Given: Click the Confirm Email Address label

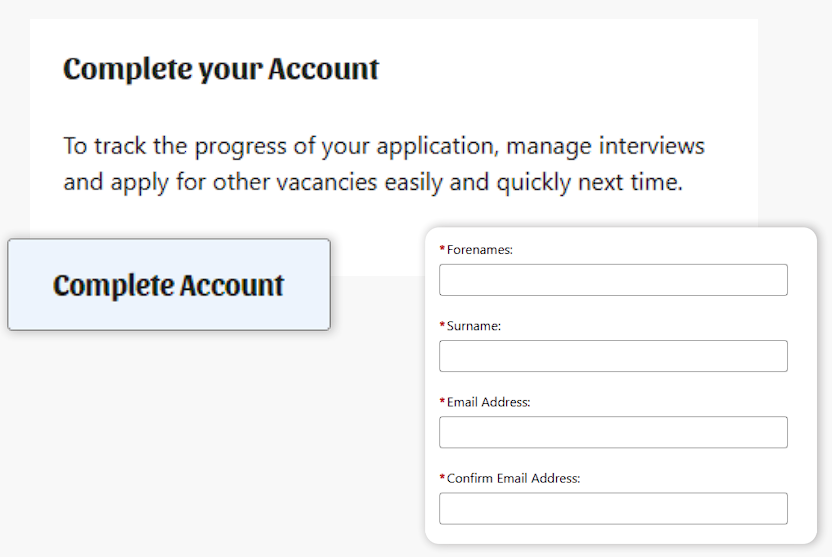Looking at the screenshot, I should [x=513, y=478].
